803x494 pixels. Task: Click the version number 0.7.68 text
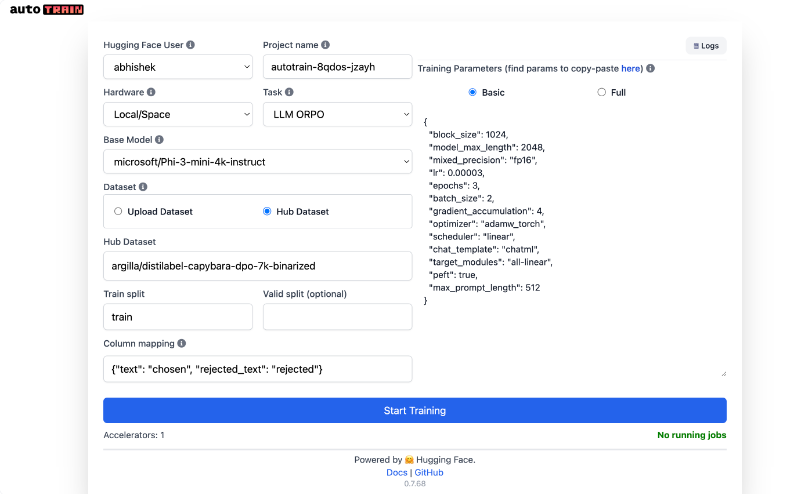tap(415, 483)
